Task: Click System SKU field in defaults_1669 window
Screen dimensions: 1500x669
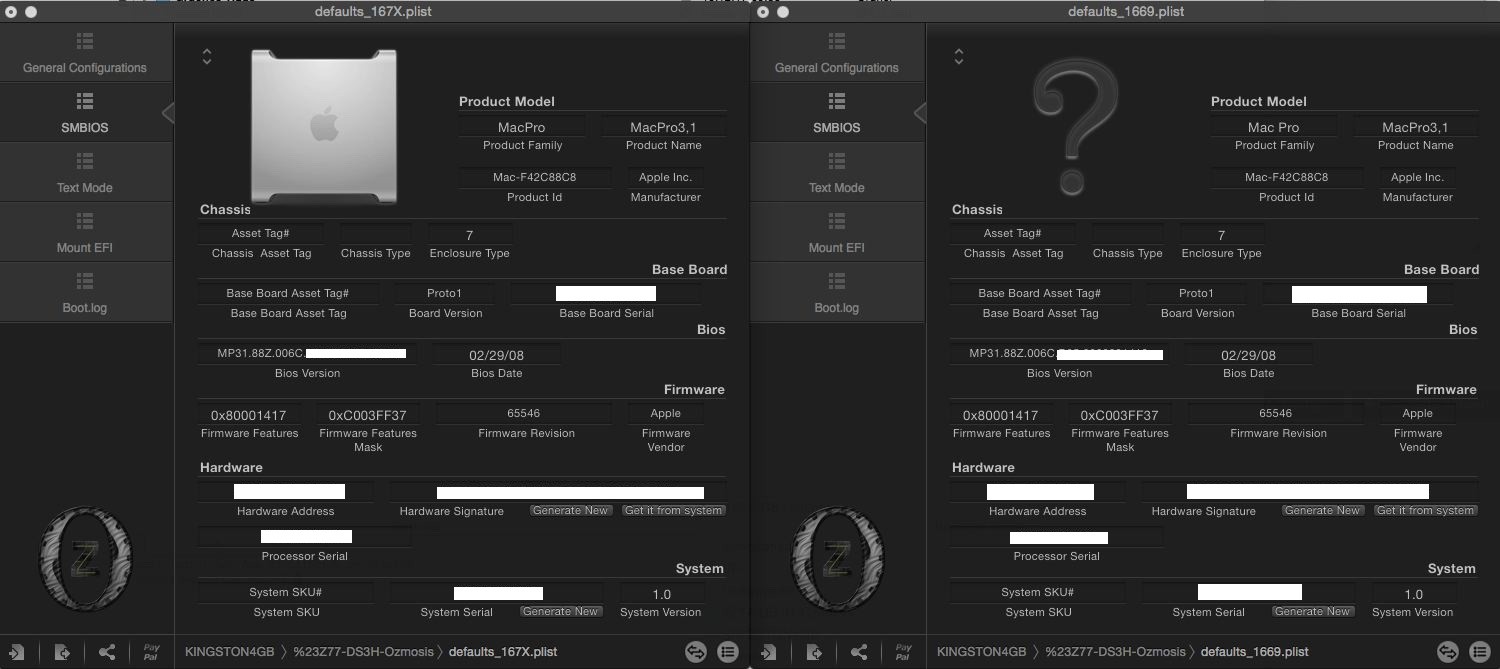Action: pos(1037,592)
